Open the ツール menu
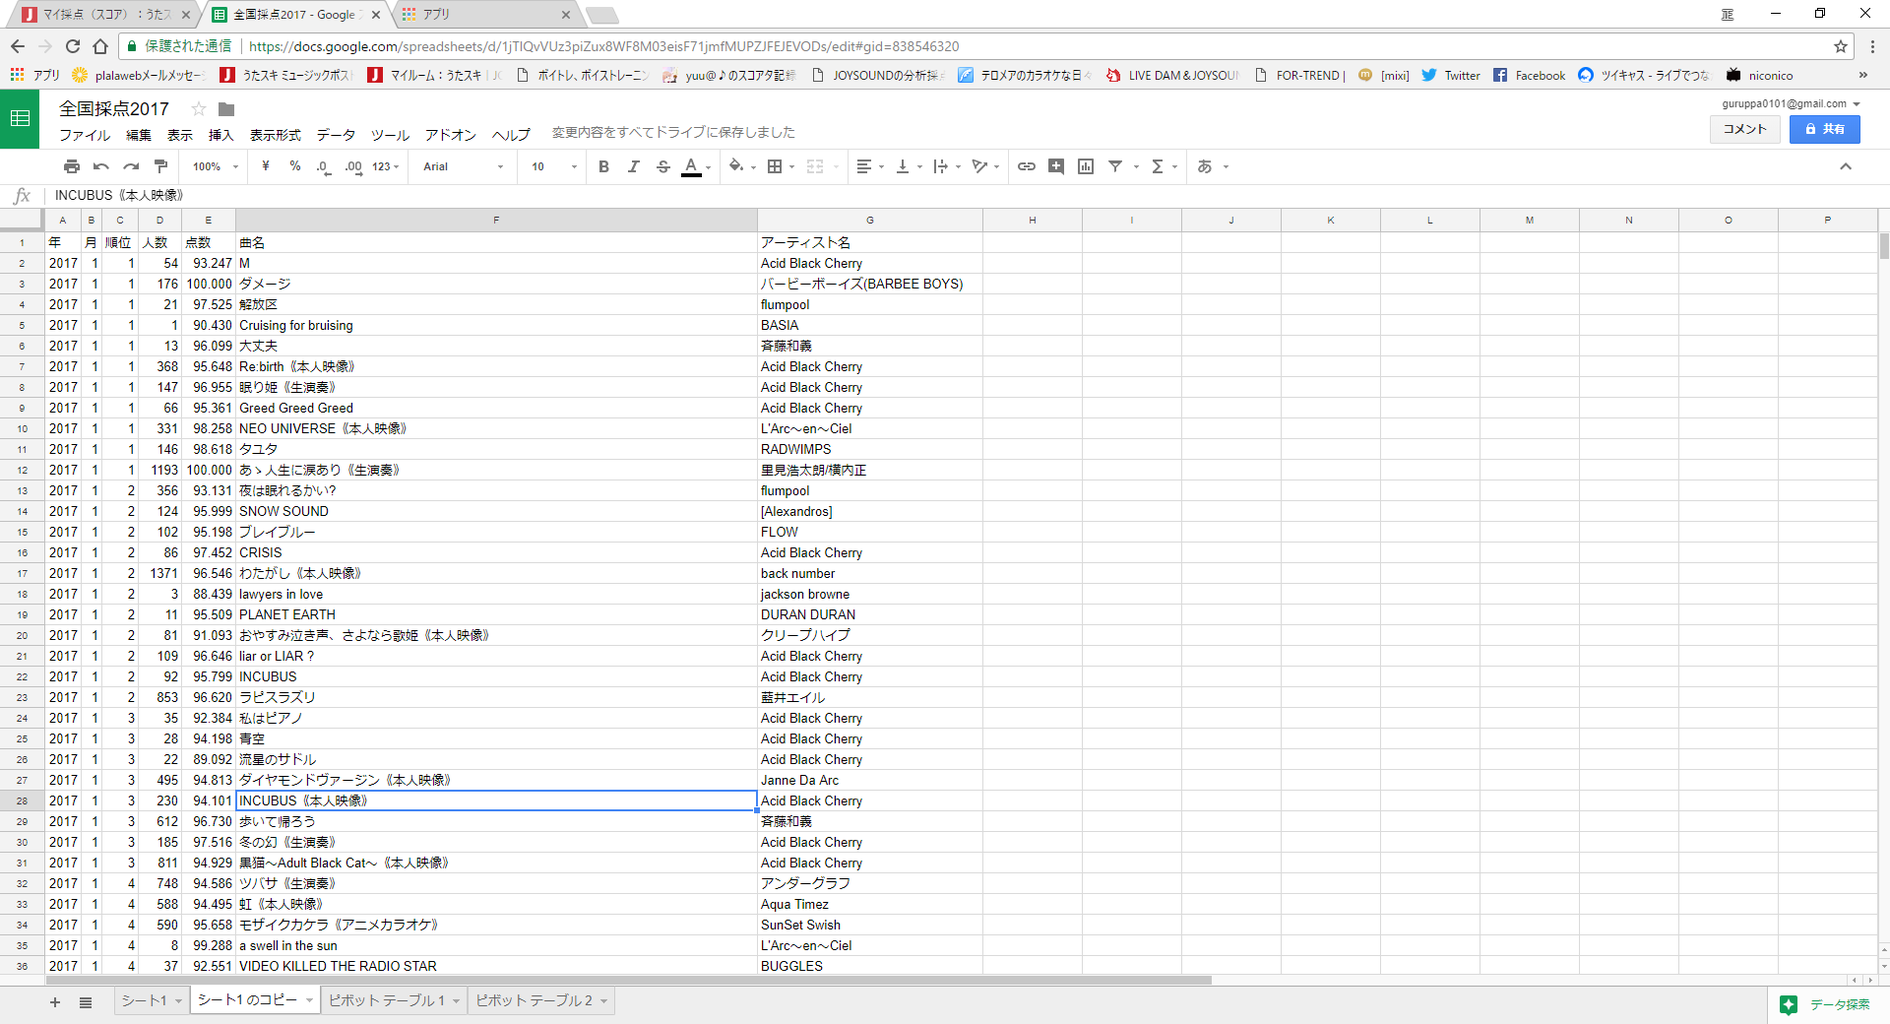The image size is (1890, 1024). [x=389, y=135]
